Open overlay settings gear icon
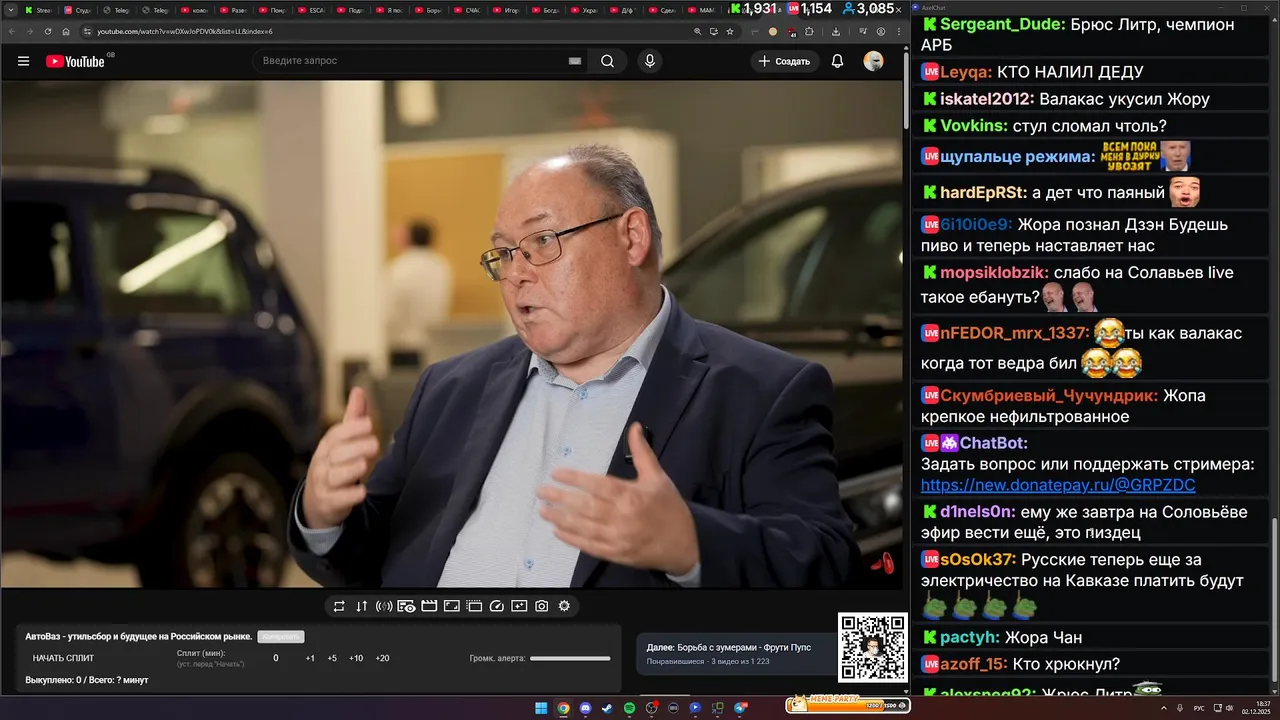1280x720 pixels. 564,606
